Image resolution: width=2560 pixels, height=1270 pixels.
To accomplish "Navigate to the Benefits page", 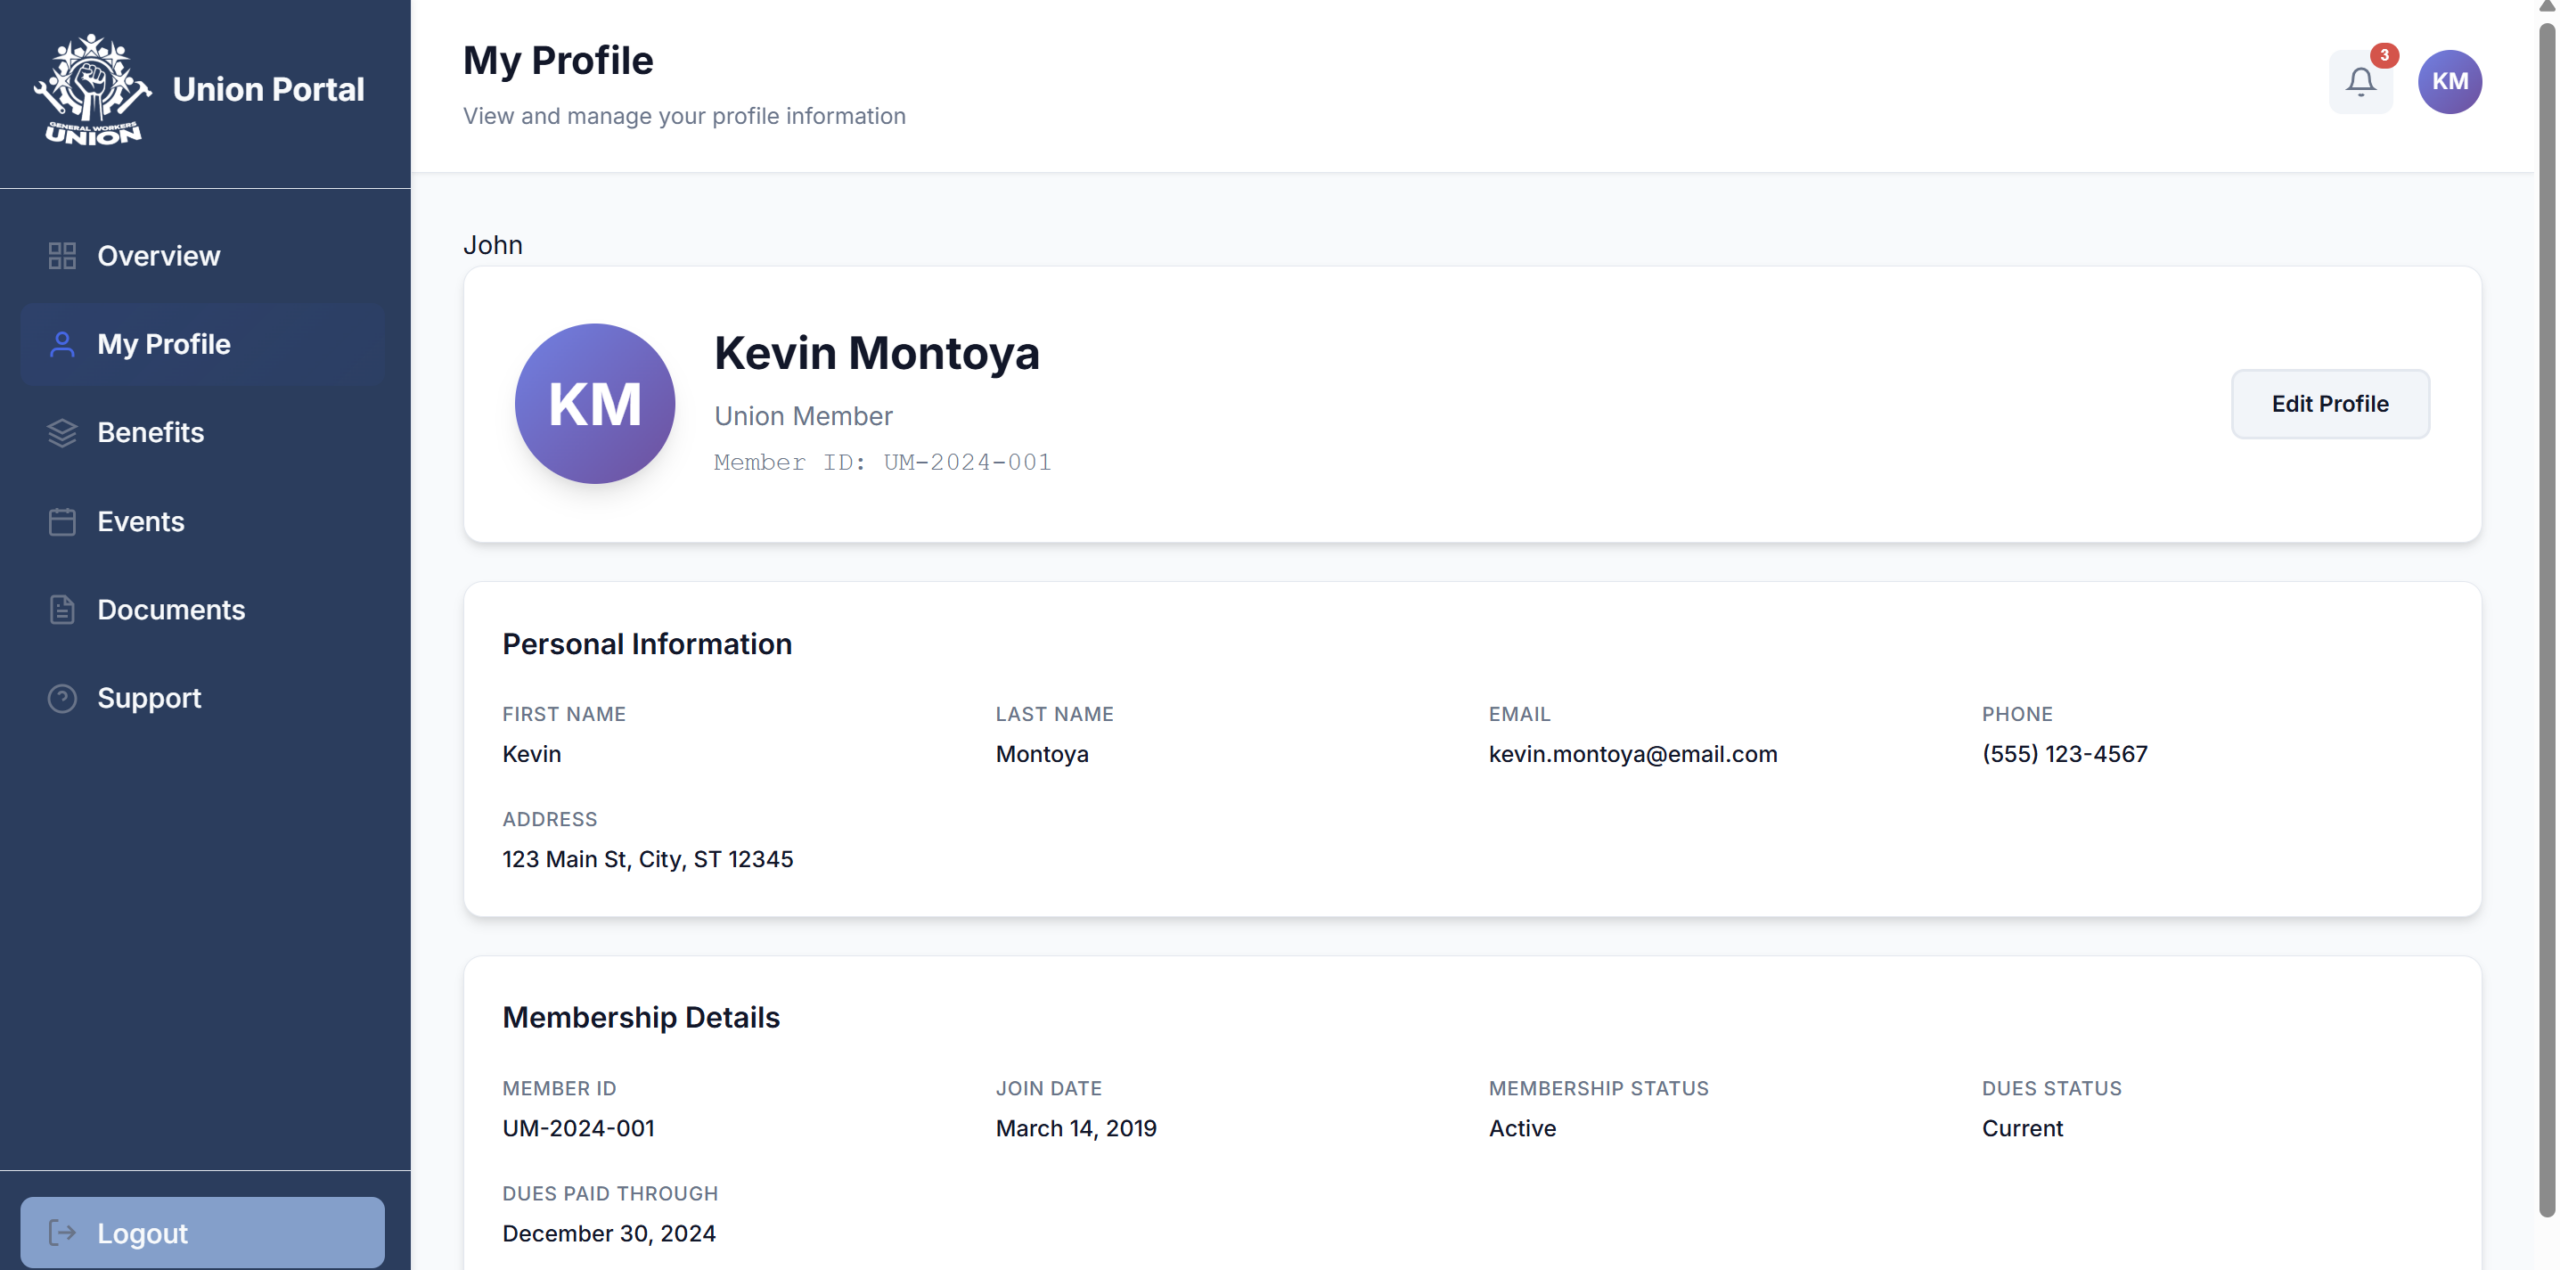I will coord(151,432).
